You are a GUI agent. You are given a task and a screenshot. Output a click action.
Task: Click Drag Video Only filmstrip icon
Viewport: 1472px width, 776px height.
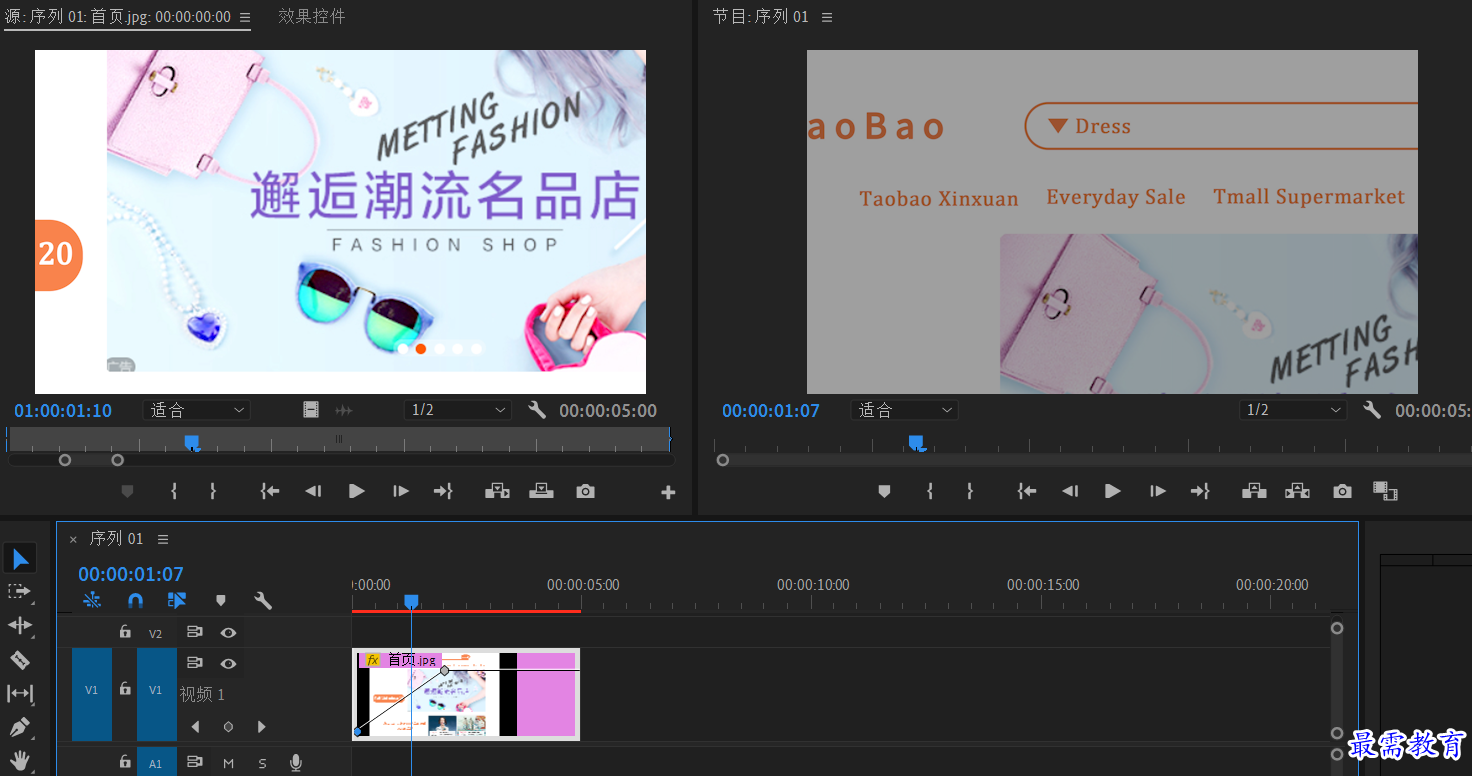pyautogui.click(x=311, y=410)
